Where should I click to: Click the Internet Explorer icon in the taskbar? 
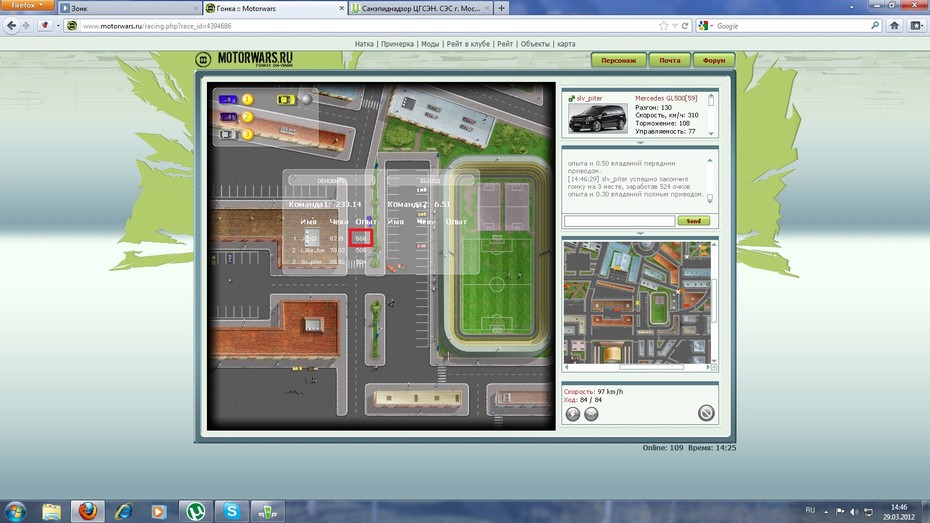pos(123,511)
